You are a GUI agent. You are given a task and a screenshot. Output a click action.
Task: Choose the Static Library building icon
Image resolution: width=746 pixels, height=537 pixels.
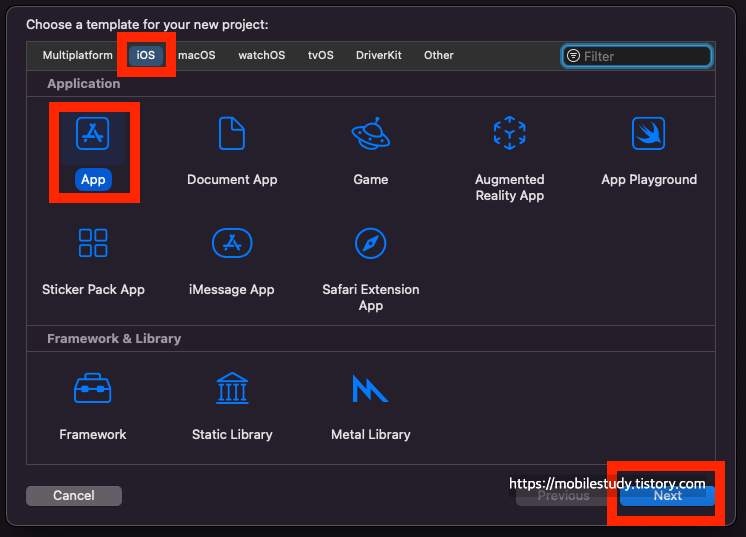(x=232, y=388)
